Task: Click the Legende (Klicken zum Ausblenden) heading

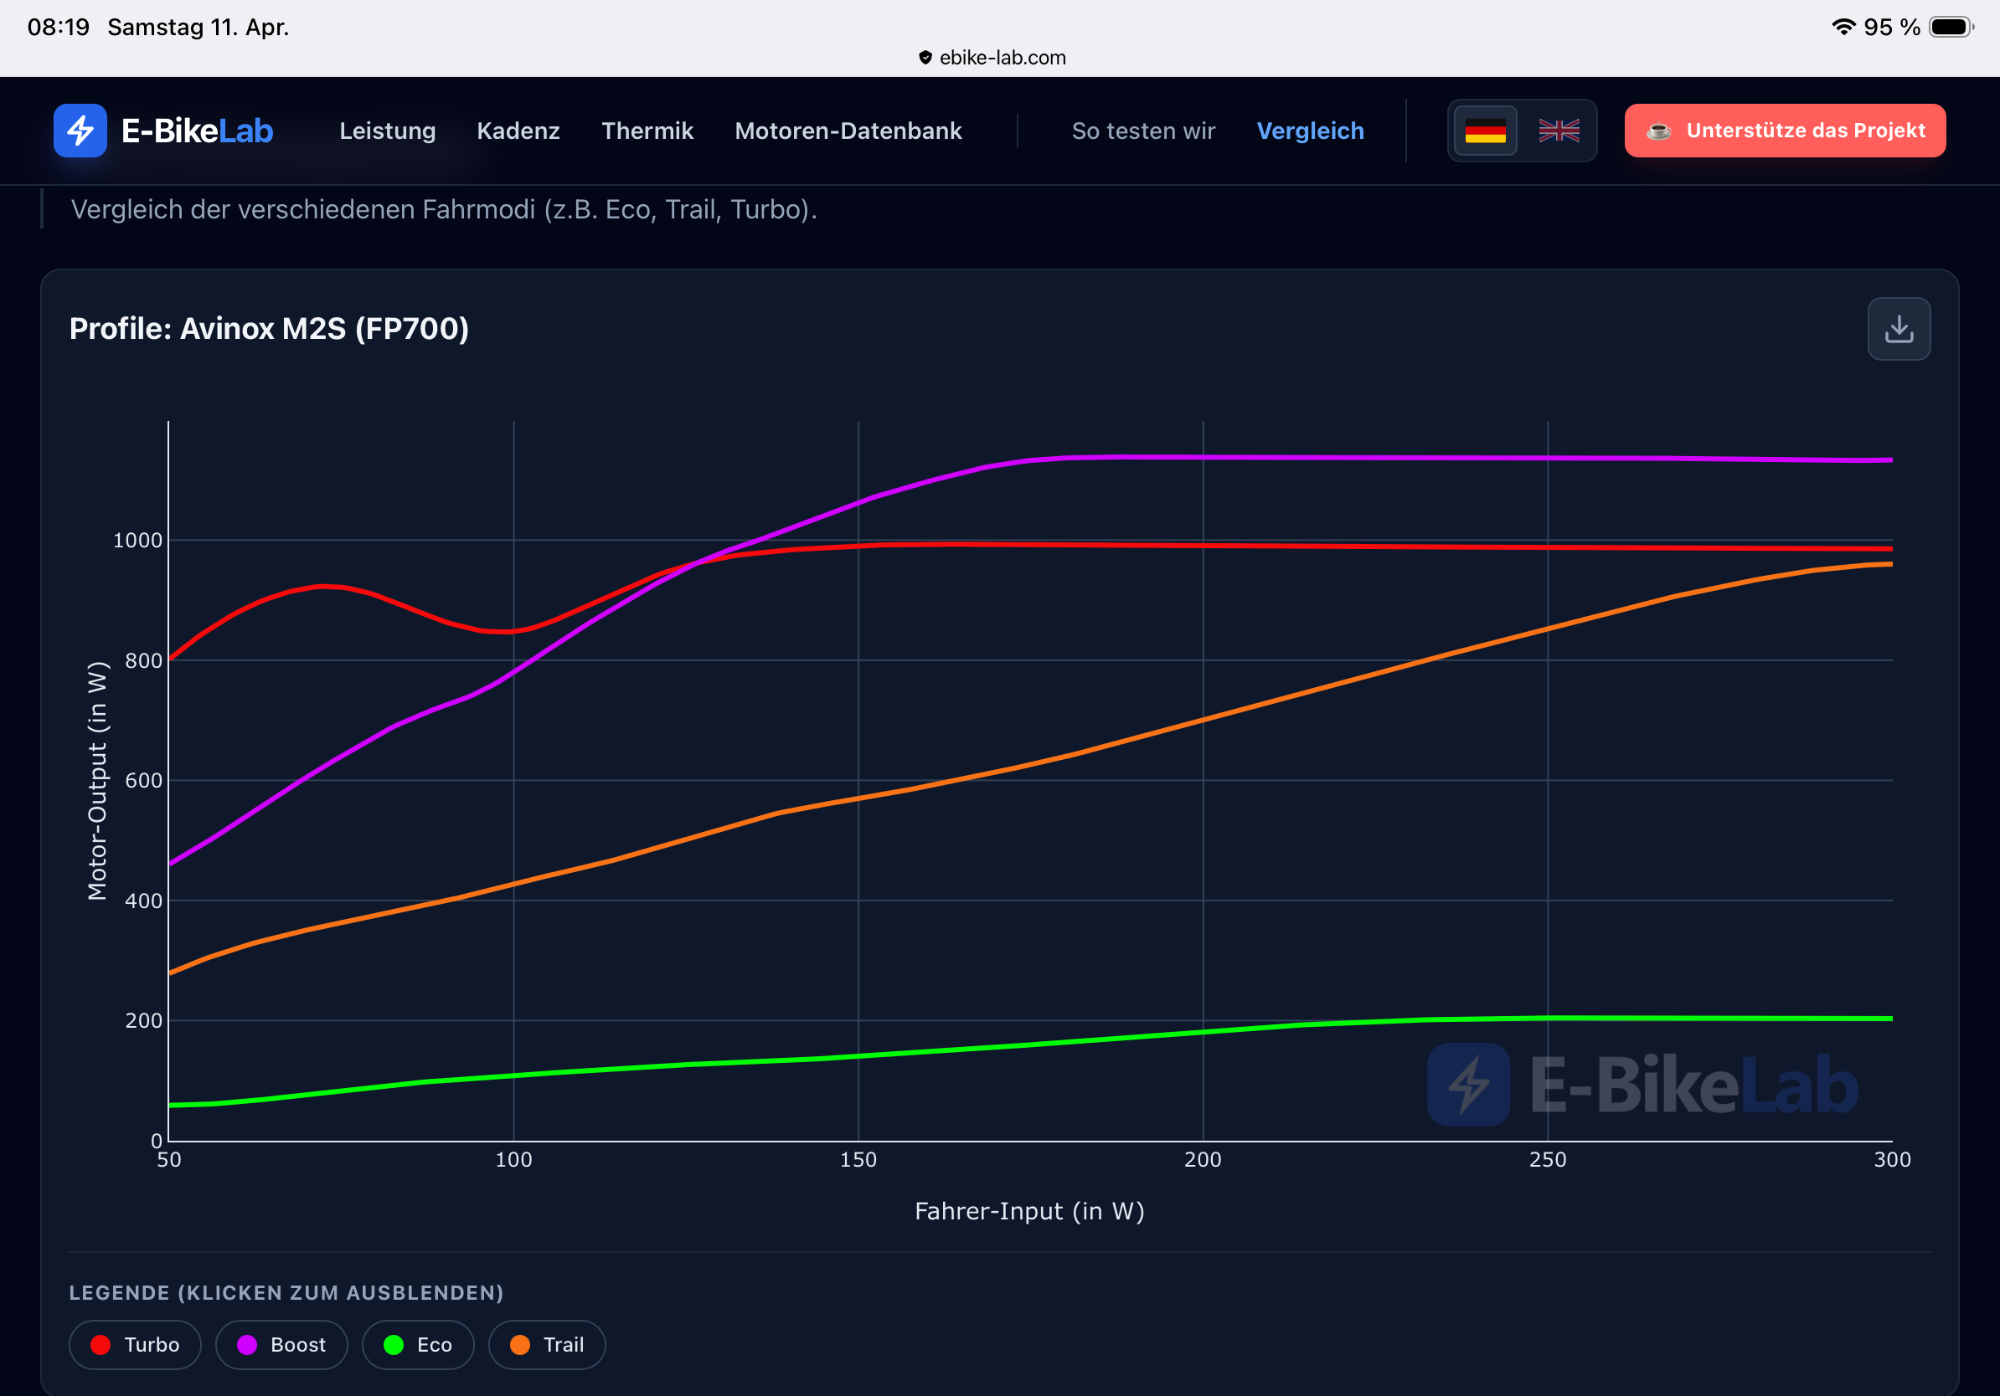Action: click(x=286, y=1293)
